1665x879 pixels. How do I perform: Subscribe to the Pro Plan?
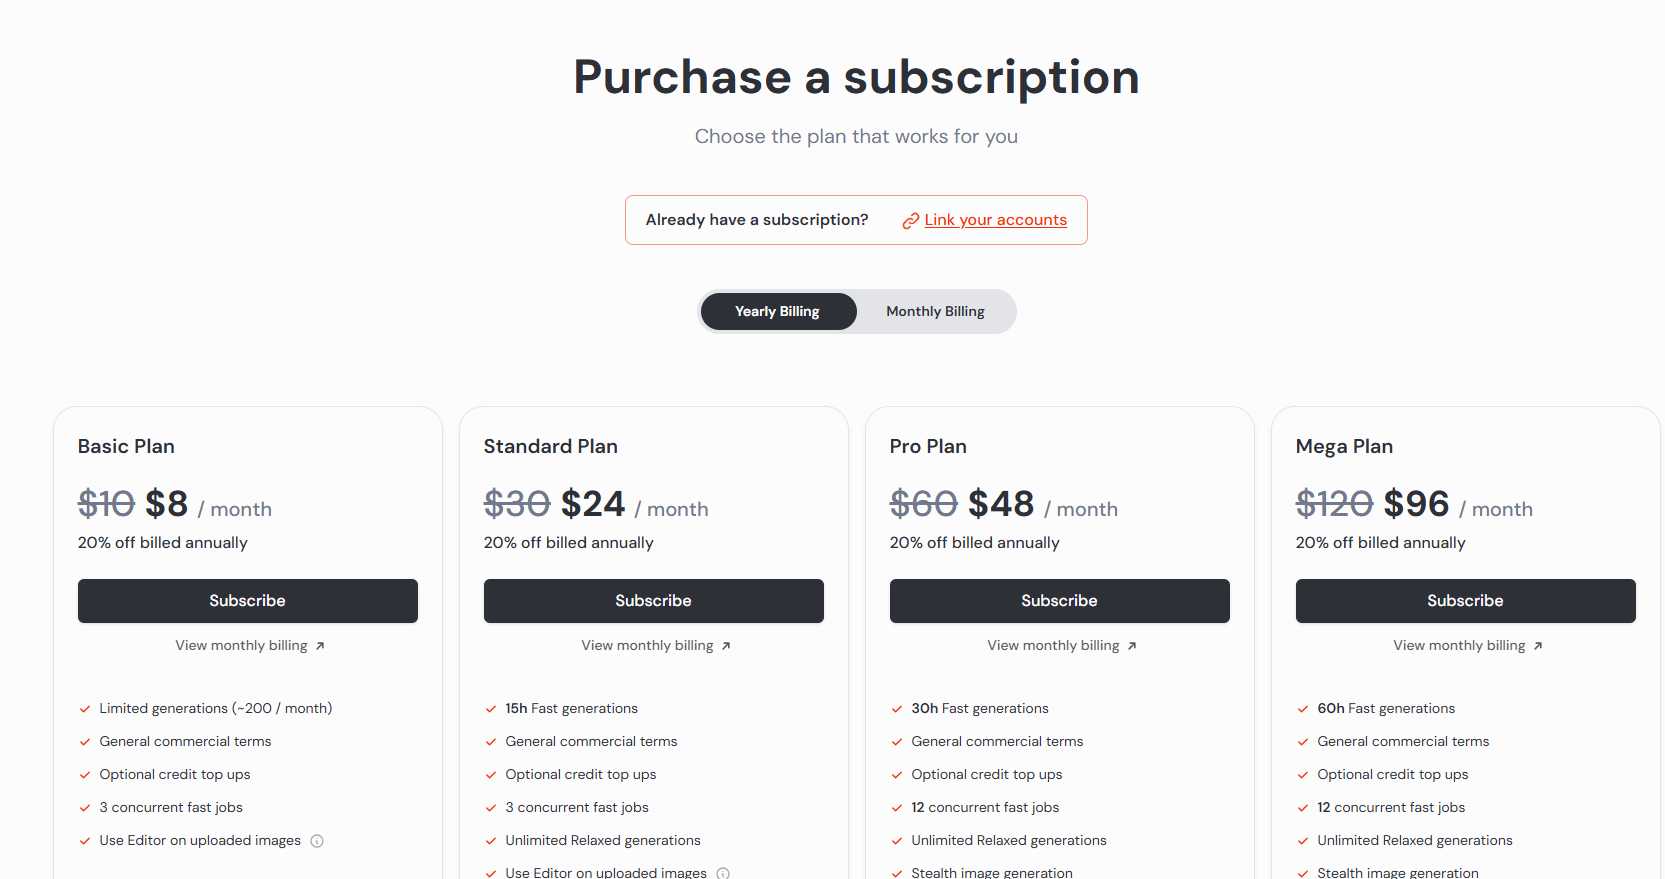[1060, 601]
